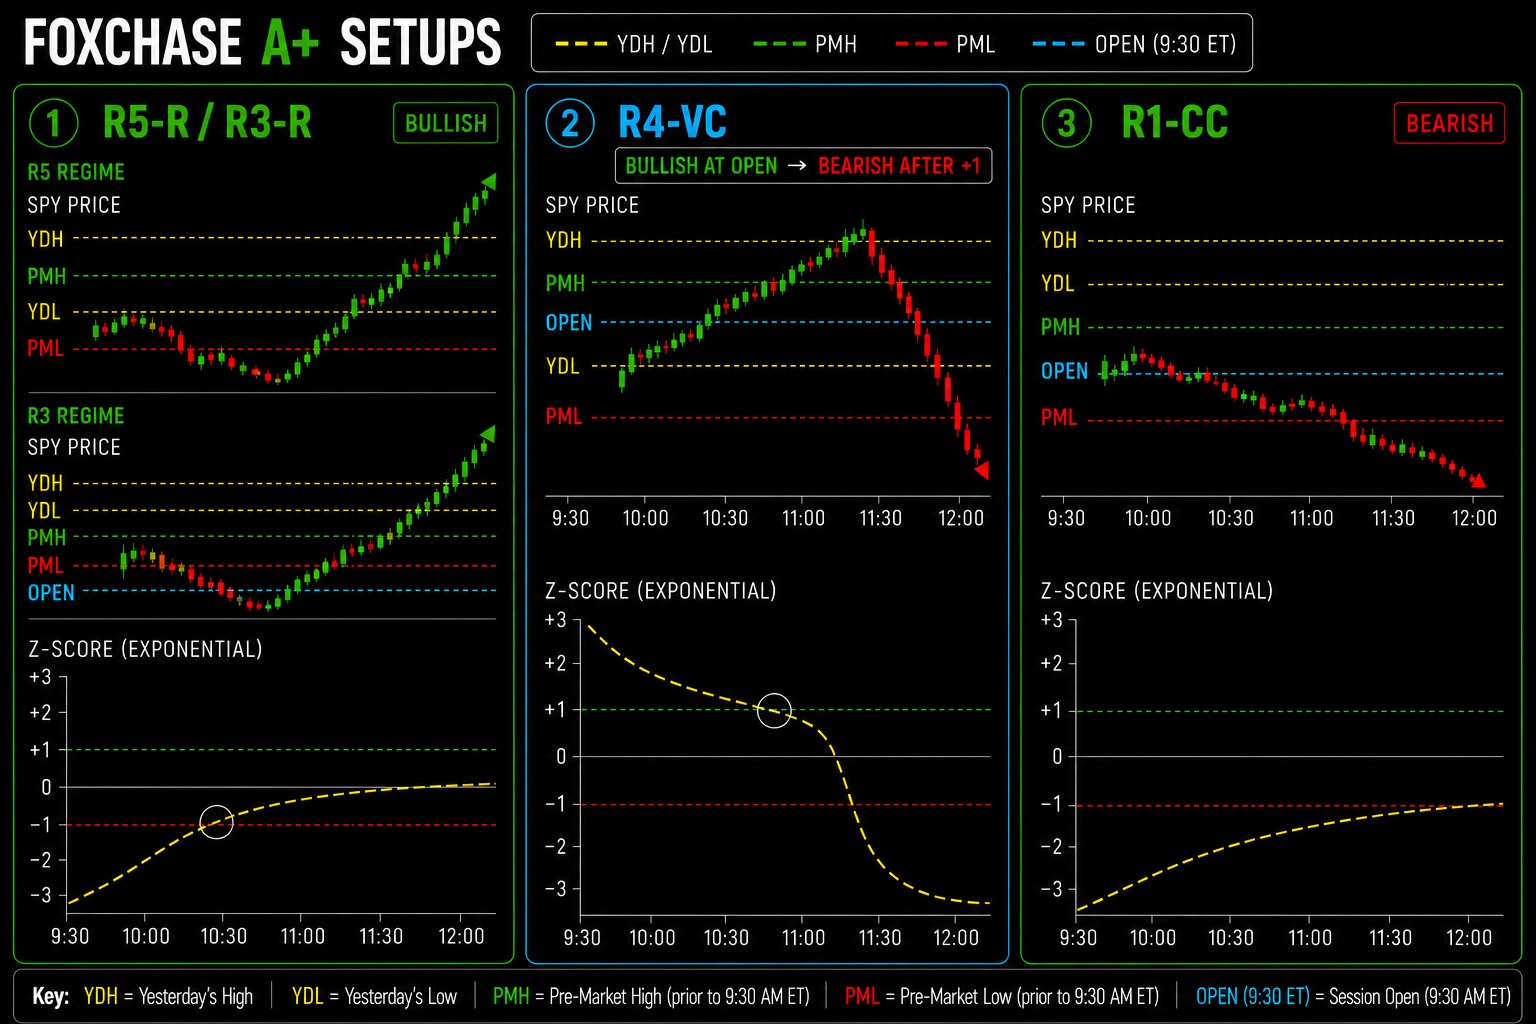Click Z-SCORE (EXPONENTIAL) heading in the R5-R / R3-R panel

[x=146, y=649]
